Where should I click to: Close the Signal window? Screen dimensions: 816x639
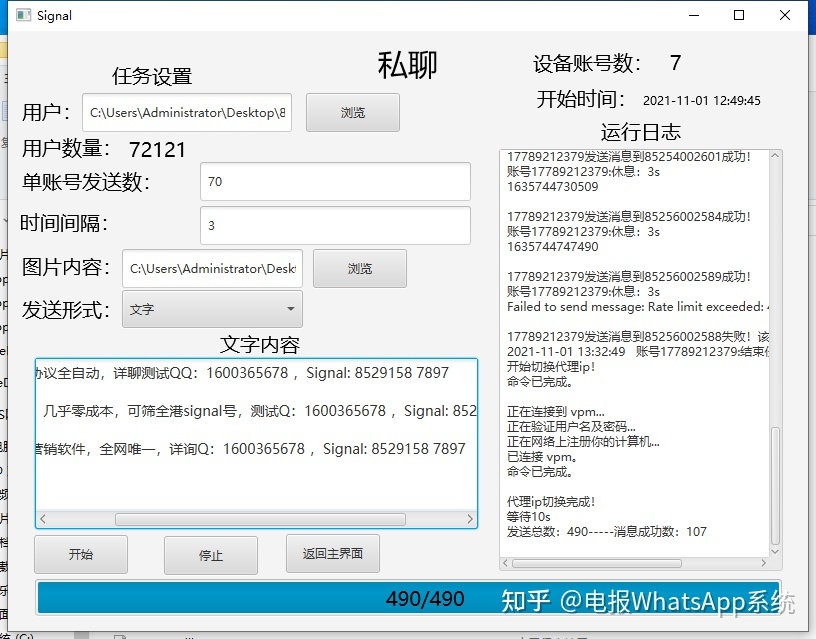(x=785, y=15)
